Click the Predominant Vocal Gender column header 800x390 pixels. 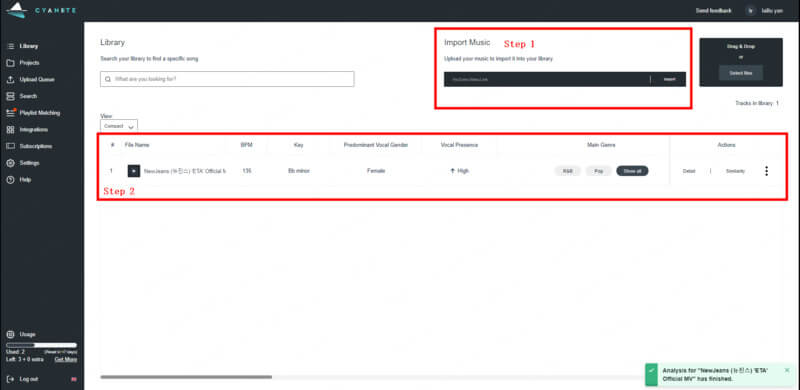[376, 145]
